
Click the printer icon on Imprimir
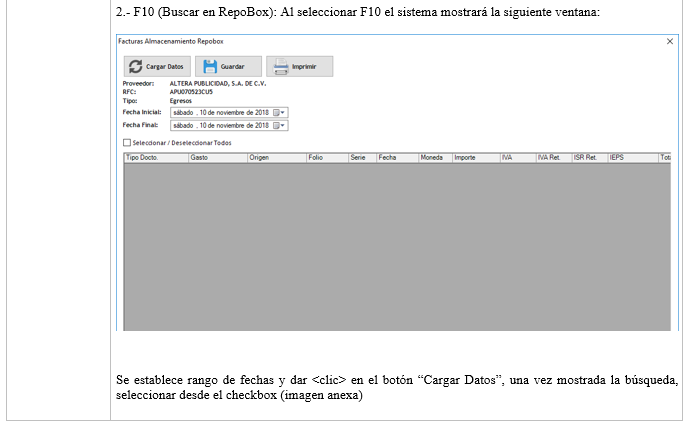click(281, 67)
